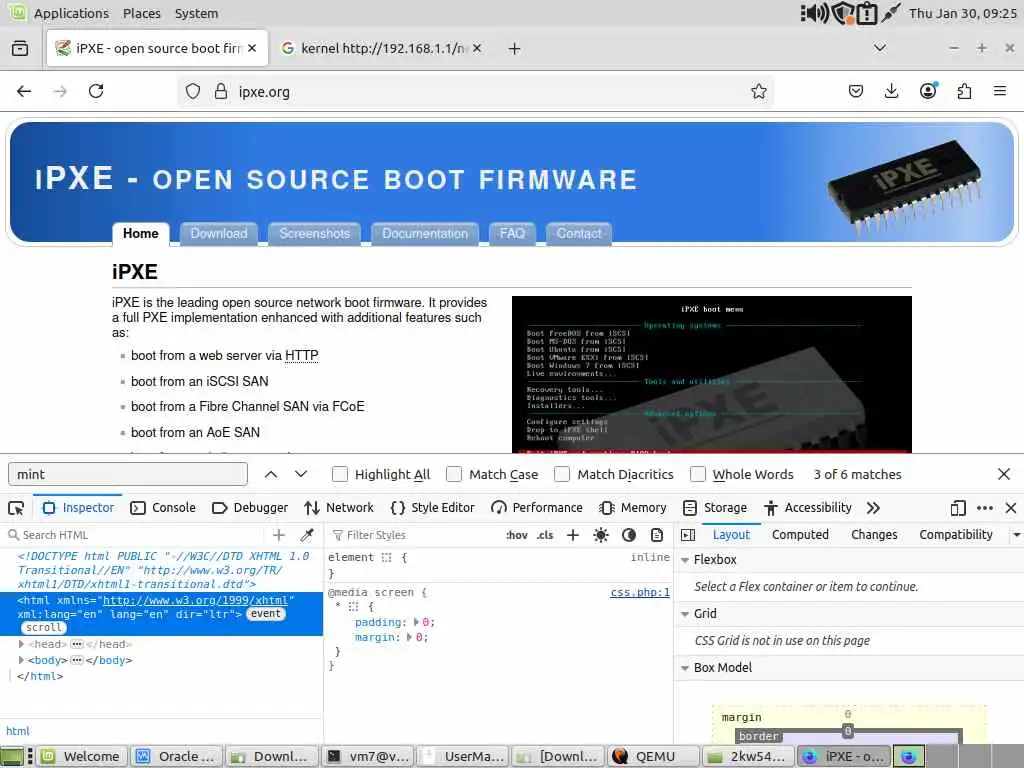The image size is (1024, 768).
Task: Show more DevTools tools chevron
Action: [873, 508]
